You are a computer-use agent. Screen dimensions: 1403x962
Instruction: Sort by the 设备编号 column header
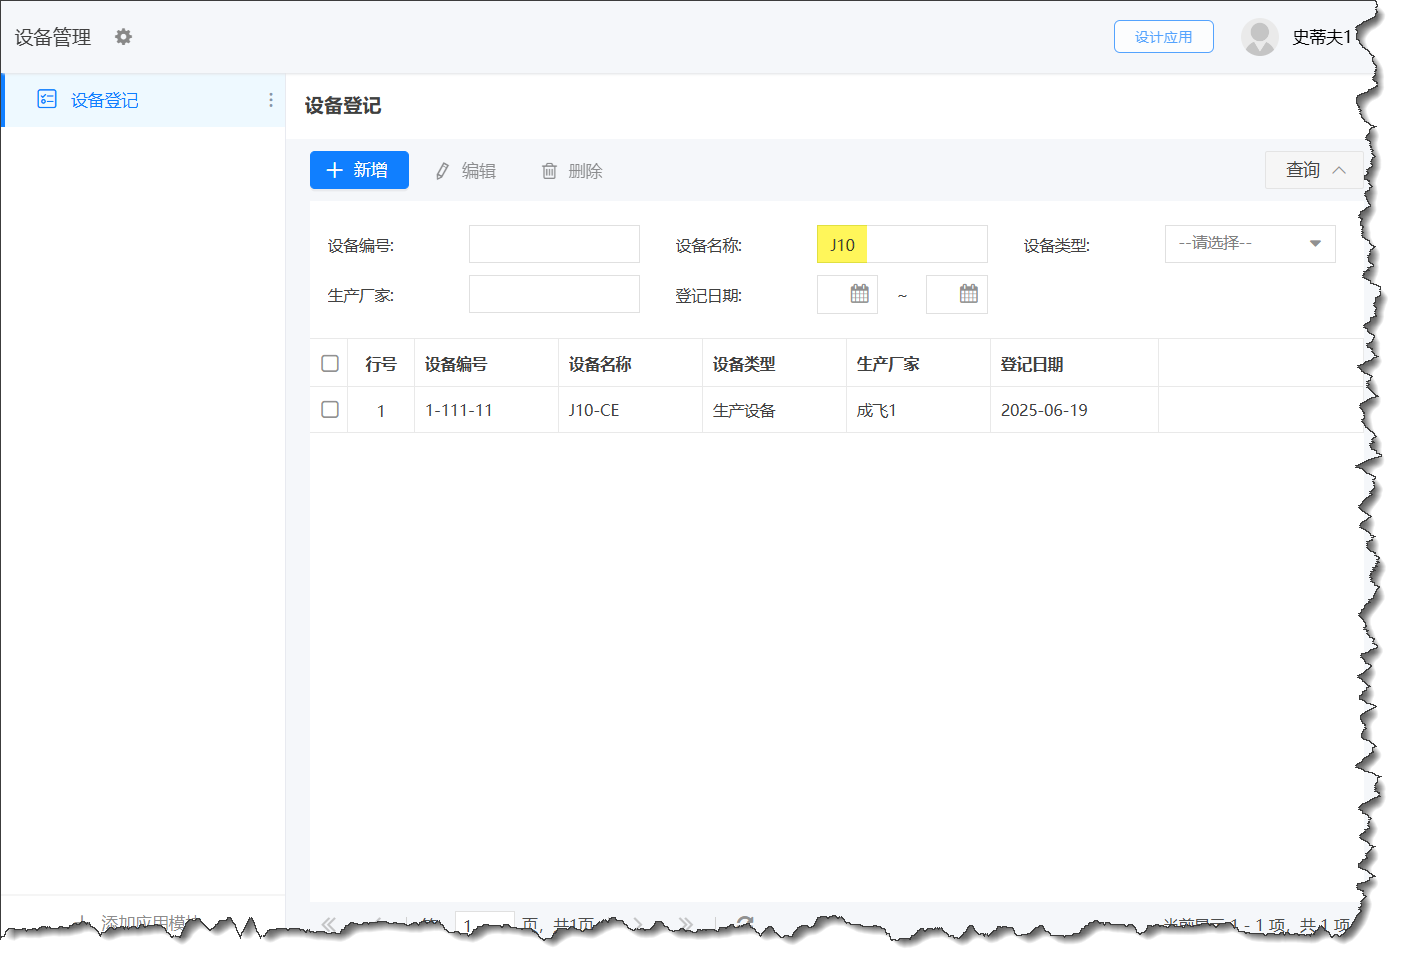click(456, 364)
